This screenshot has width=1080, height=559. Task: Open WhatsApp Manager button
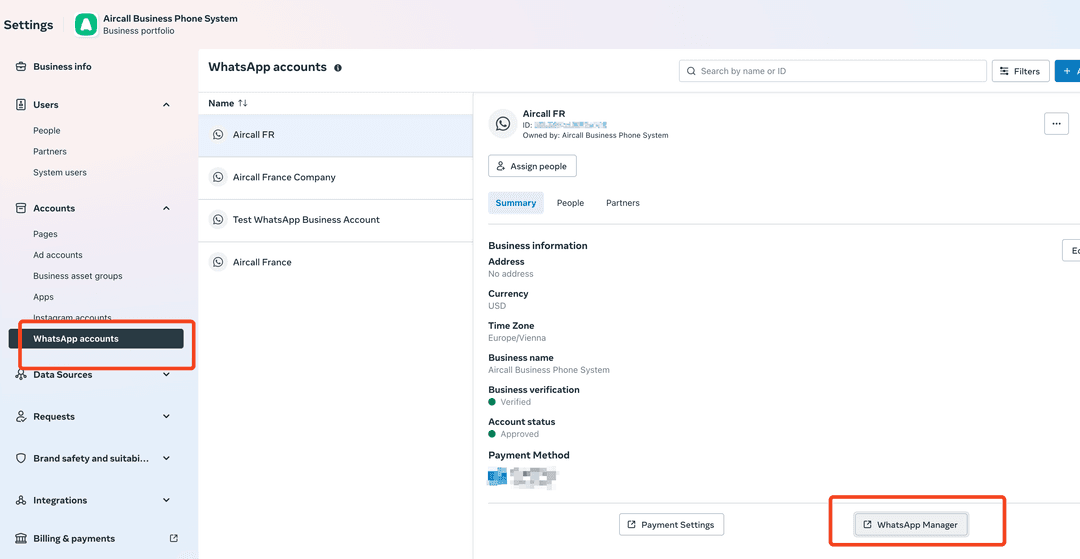pyautogui.click(x=911, y=525)
